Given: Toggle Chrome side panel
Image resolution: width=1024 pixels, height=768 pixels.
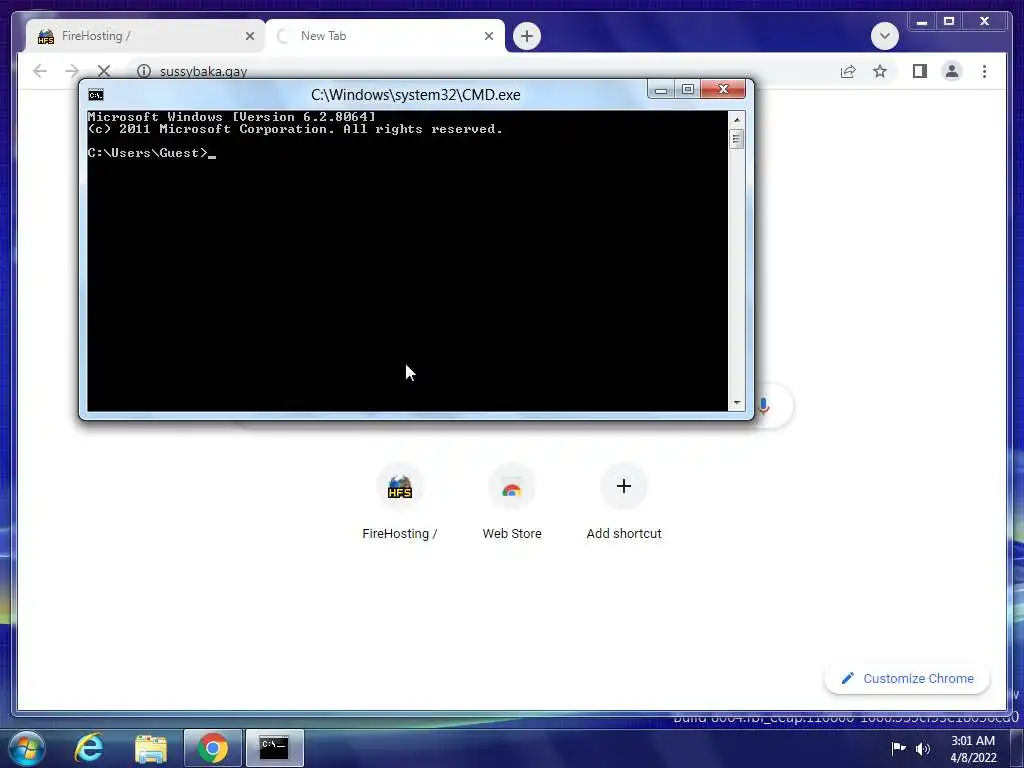Looking at the screenshot, I should point(920,71).
